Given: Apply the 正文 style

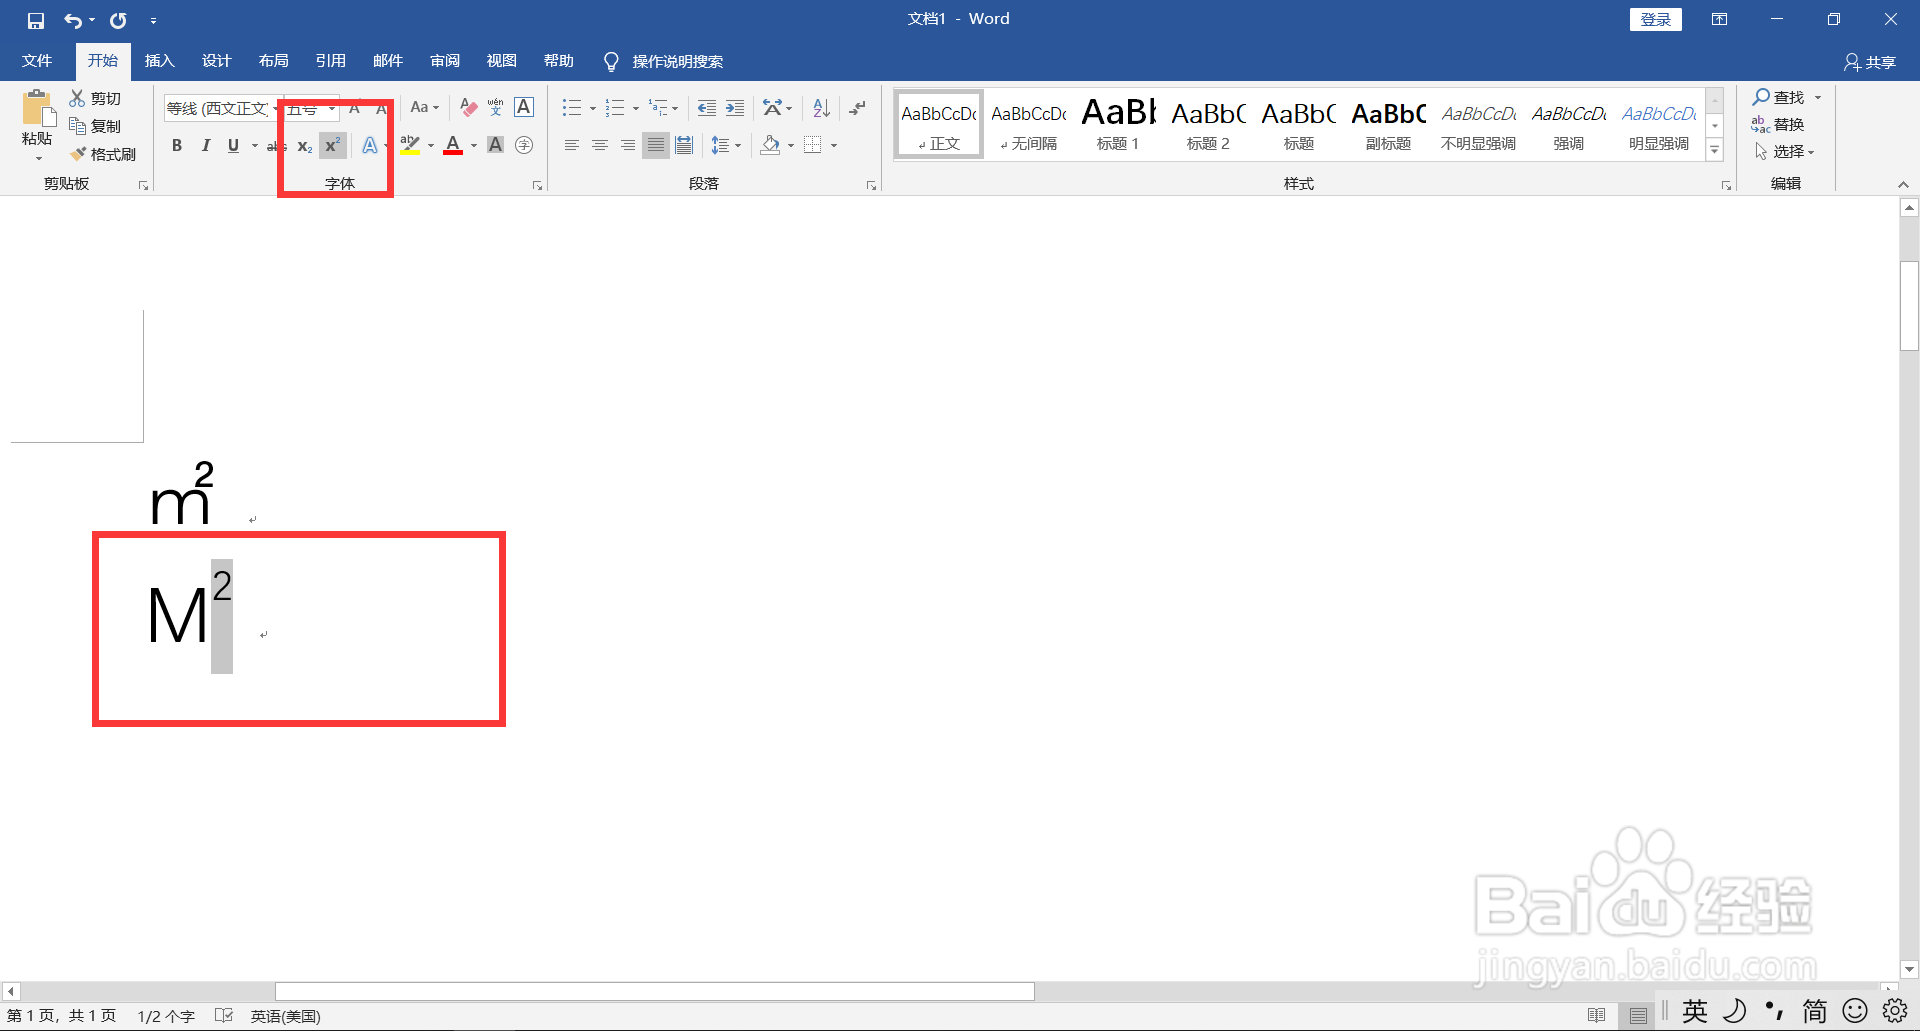Looking at the screenshot, I should tap(939, 124).
